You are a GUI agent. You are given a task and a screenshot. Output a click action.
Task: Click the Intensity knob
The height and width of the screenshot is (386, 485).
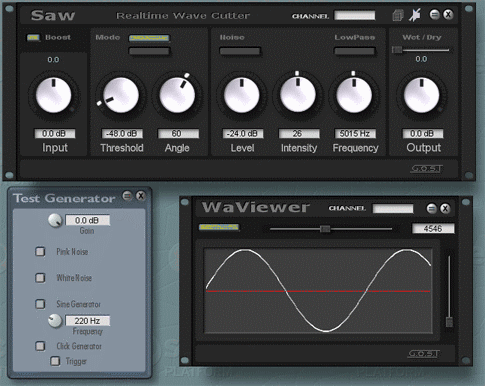(298, 95)
